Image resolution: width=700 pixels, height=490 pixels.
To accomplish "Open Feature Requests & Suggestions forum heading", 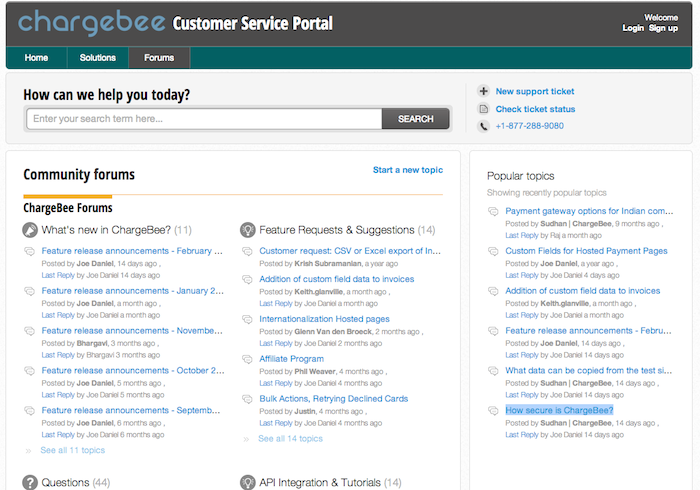I will (337, 230).
